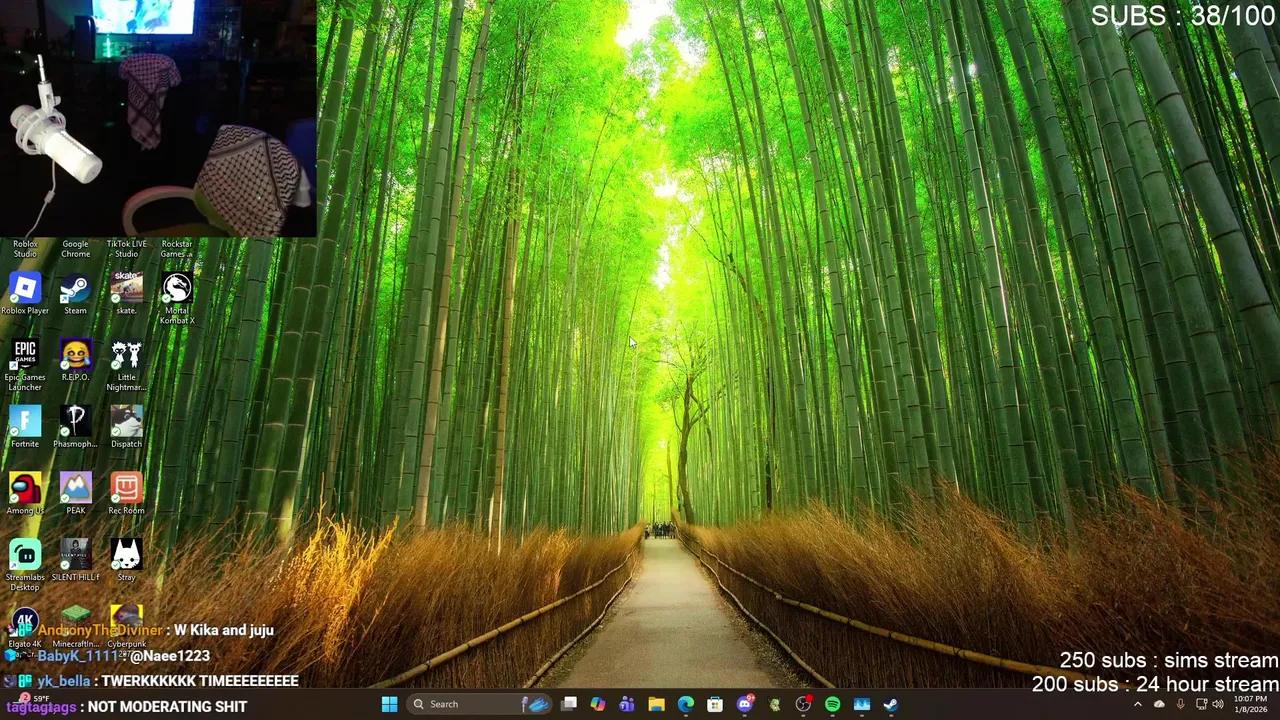Open Task View from the taskbar
Screen dimensions: 1280x720
pyautogui.click(x=569, y=704)
